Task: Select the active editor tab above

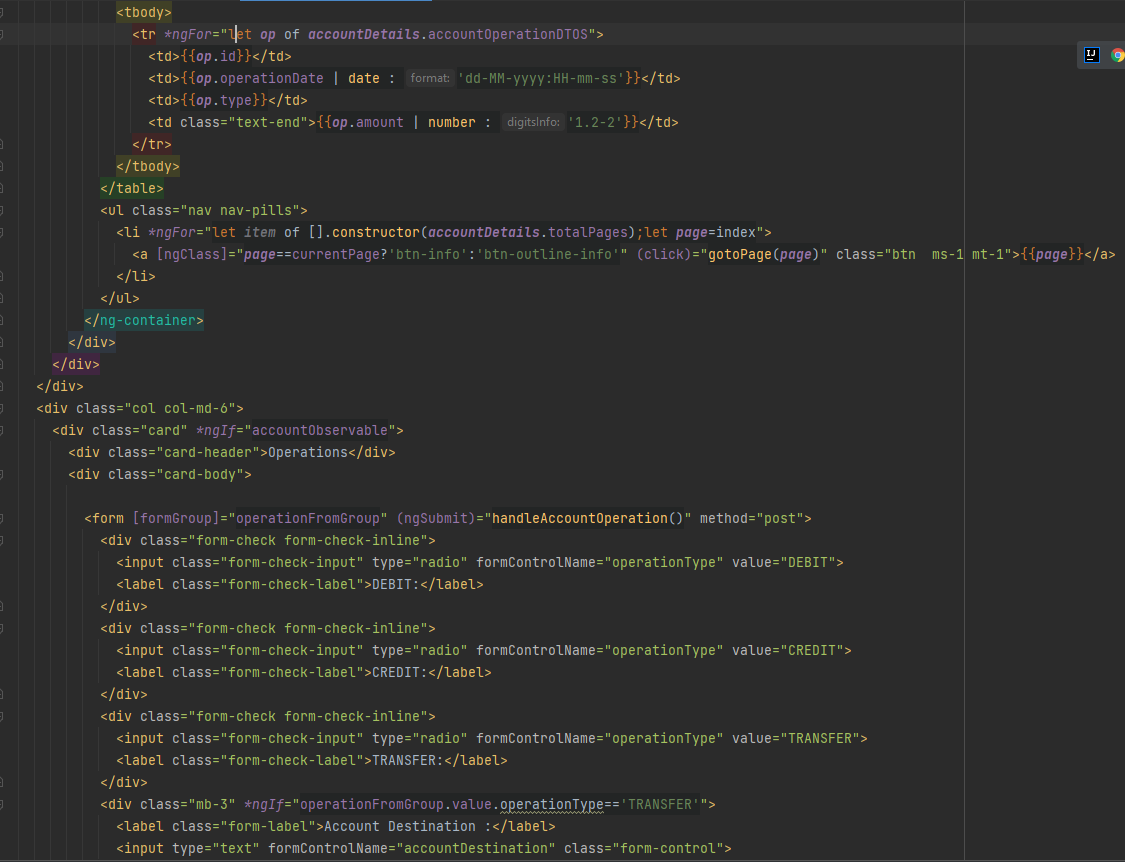Action: pos(335,3)
